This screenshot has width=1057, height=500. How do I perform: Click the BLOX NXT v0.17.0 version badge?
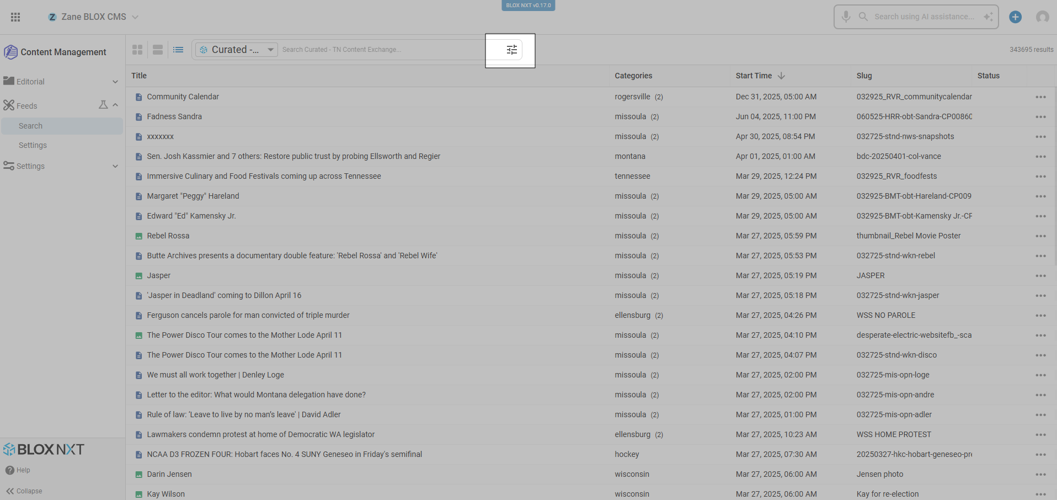tap(528, 5)
